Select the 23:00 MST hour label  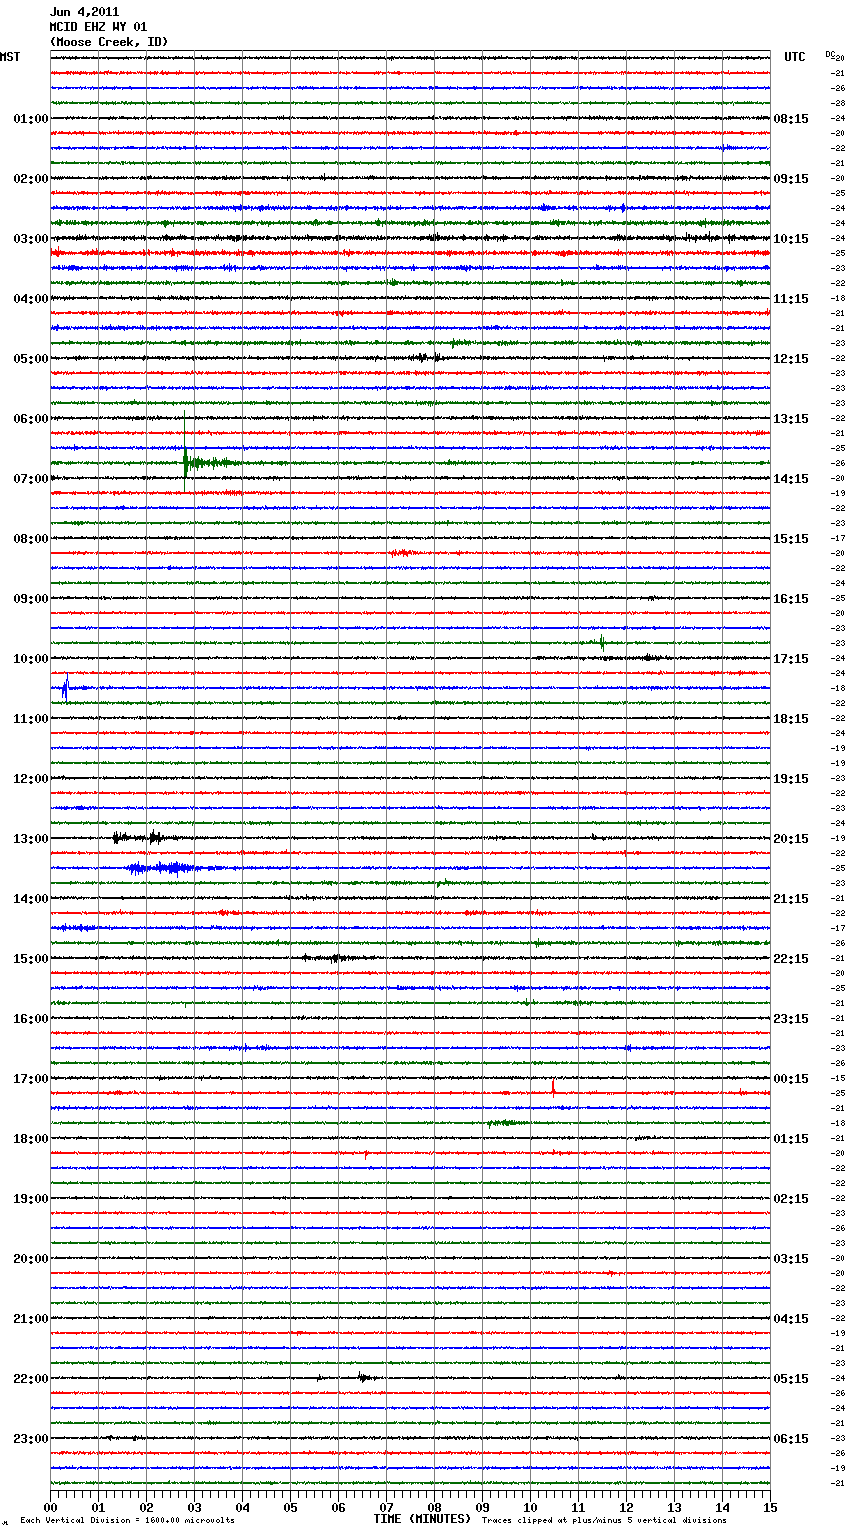coord(31,1439)
